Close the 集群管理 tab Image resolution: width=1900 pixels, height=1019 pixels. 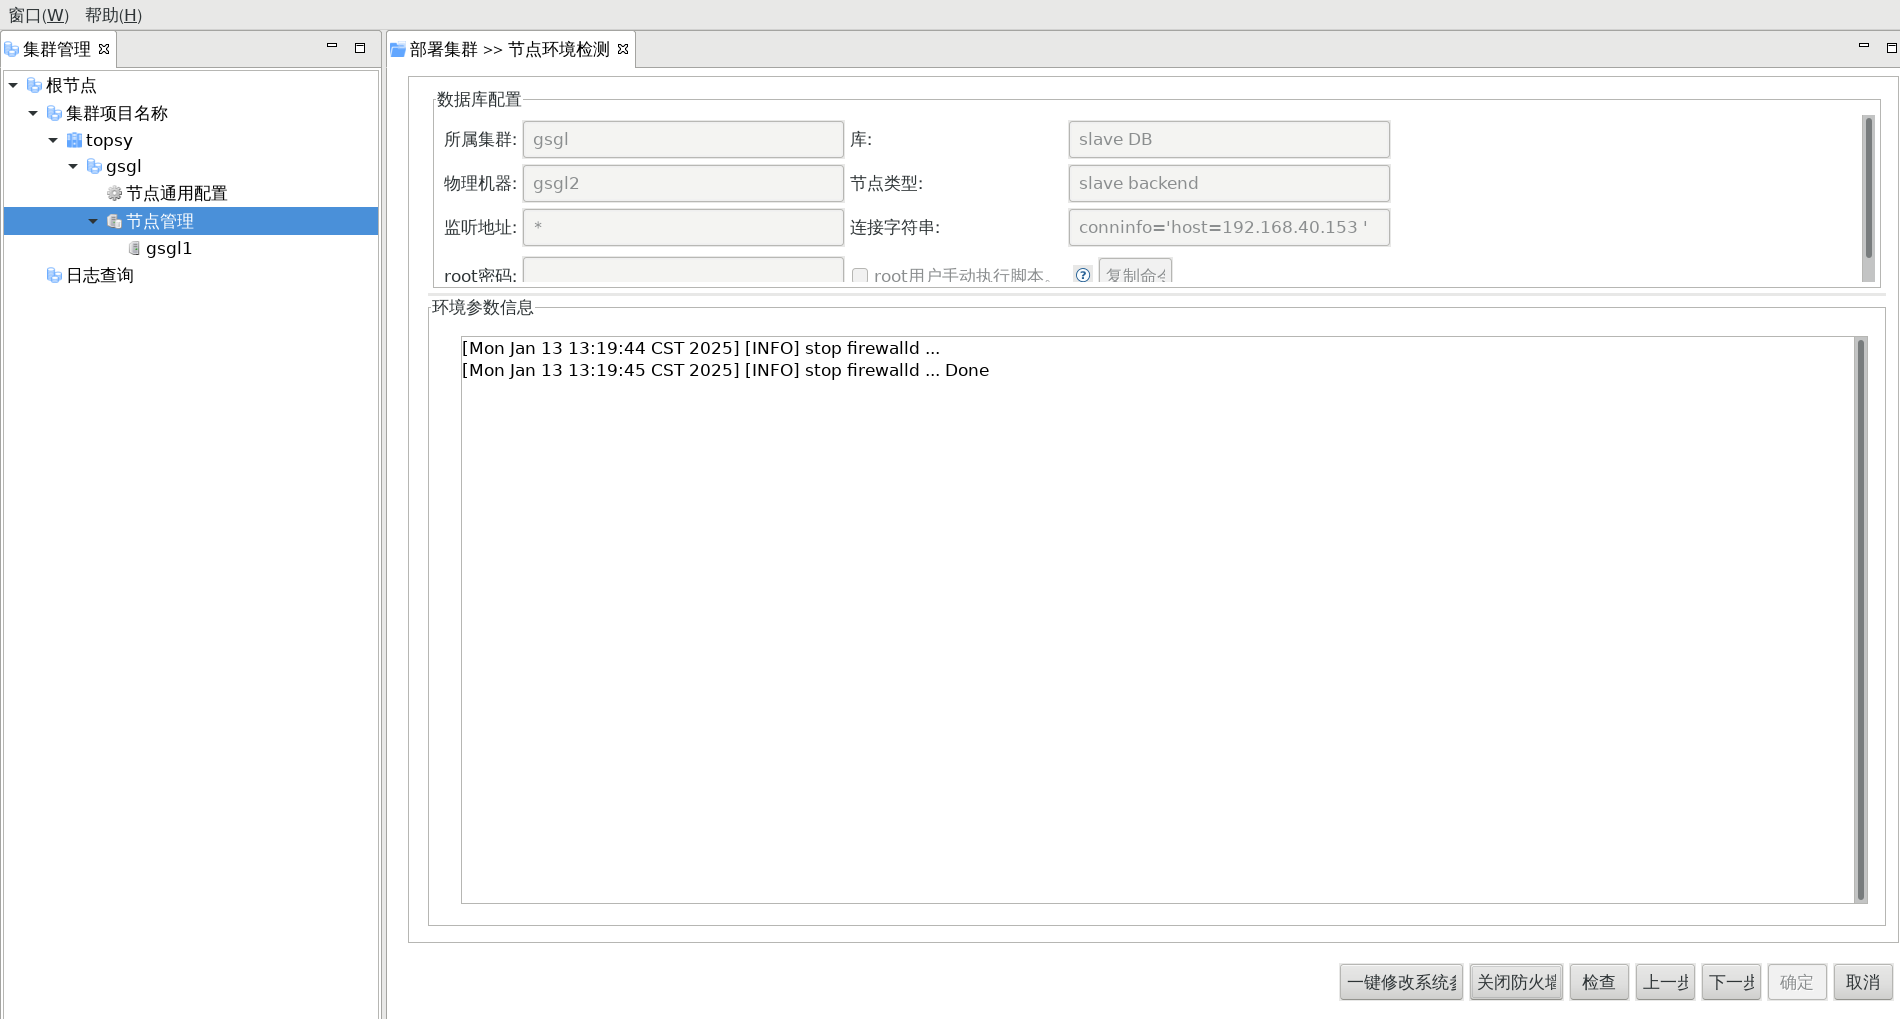pyautogui.click(x=103, y=49)
